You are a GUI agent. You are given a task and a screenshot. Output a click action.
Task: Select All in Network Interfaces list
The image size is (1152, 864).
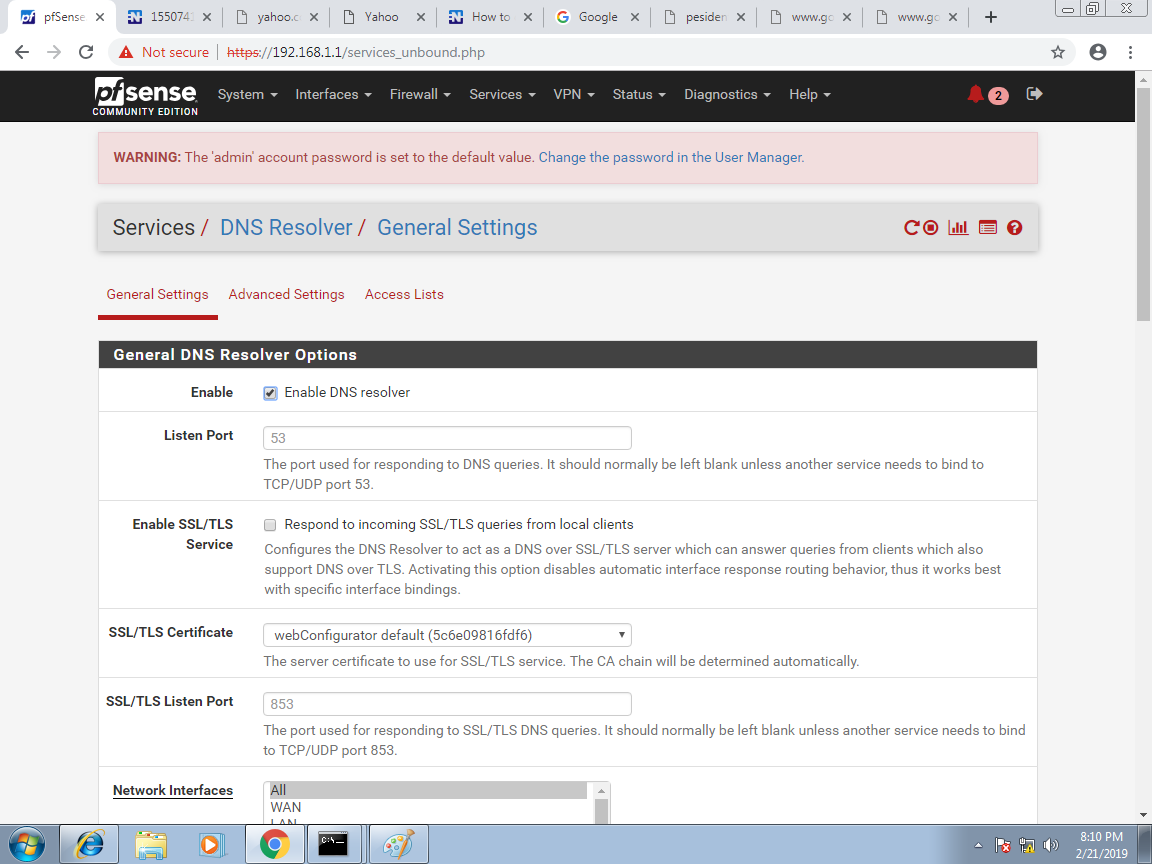(x=428, y=791)
